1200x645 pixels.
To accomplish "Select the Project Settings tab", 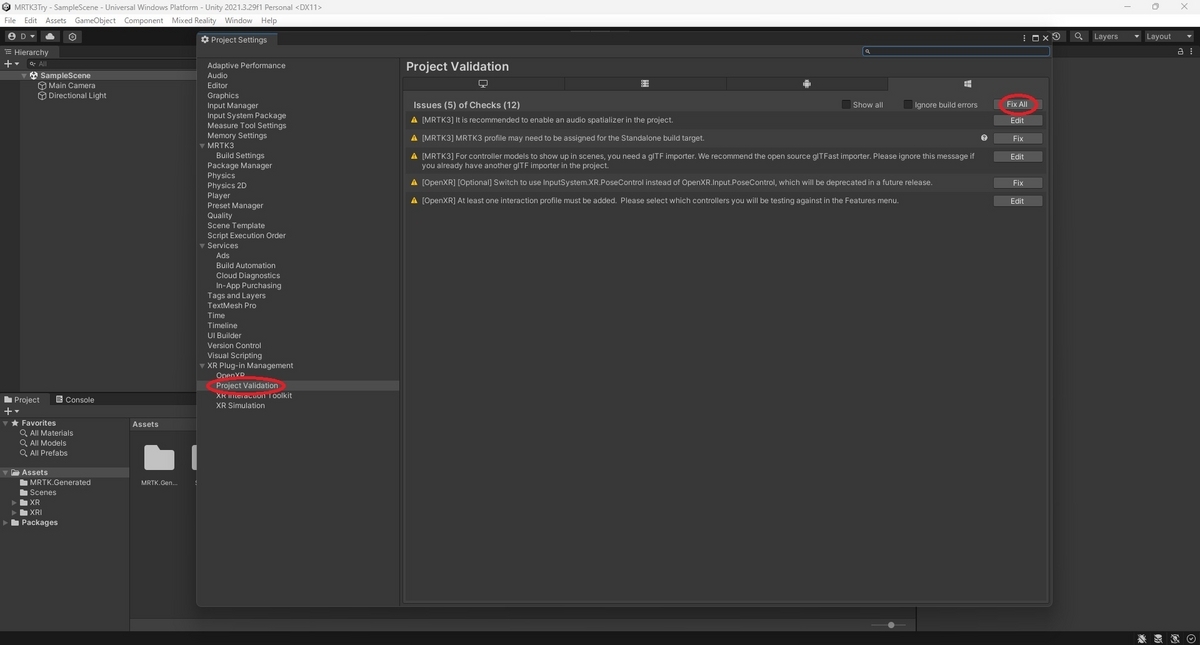I will click(239, 40).
